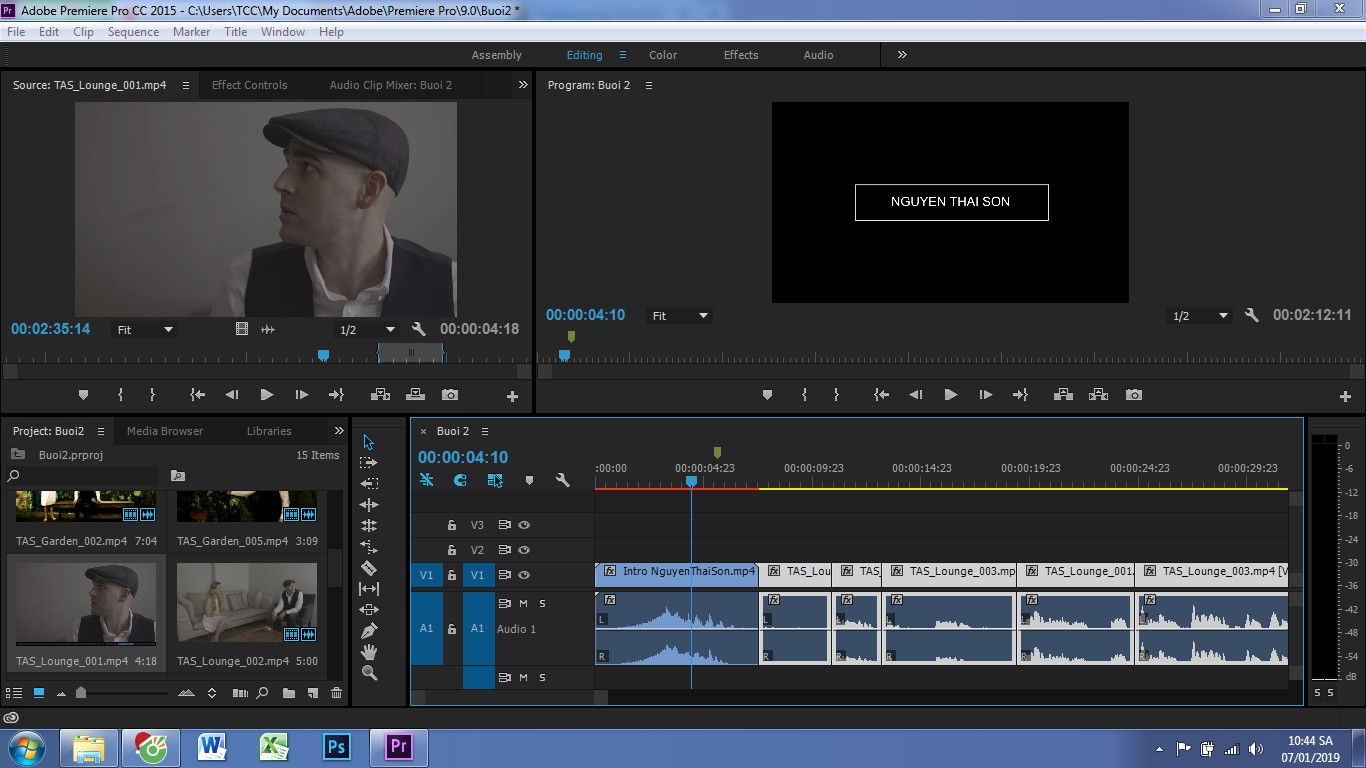
Task: Click the Project panel thumbnail zoom slider
Action: 81,693
